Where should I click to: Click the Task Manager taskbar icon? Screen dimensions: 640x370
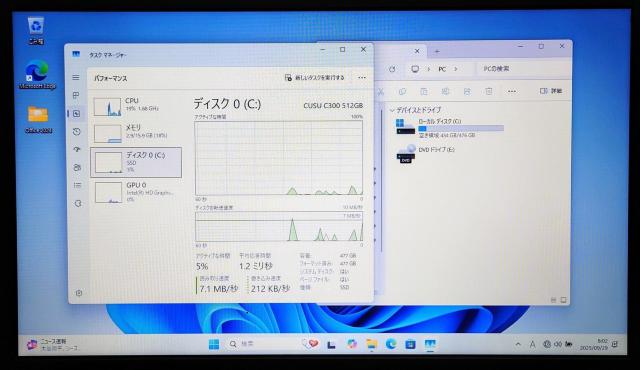(430, 345)
